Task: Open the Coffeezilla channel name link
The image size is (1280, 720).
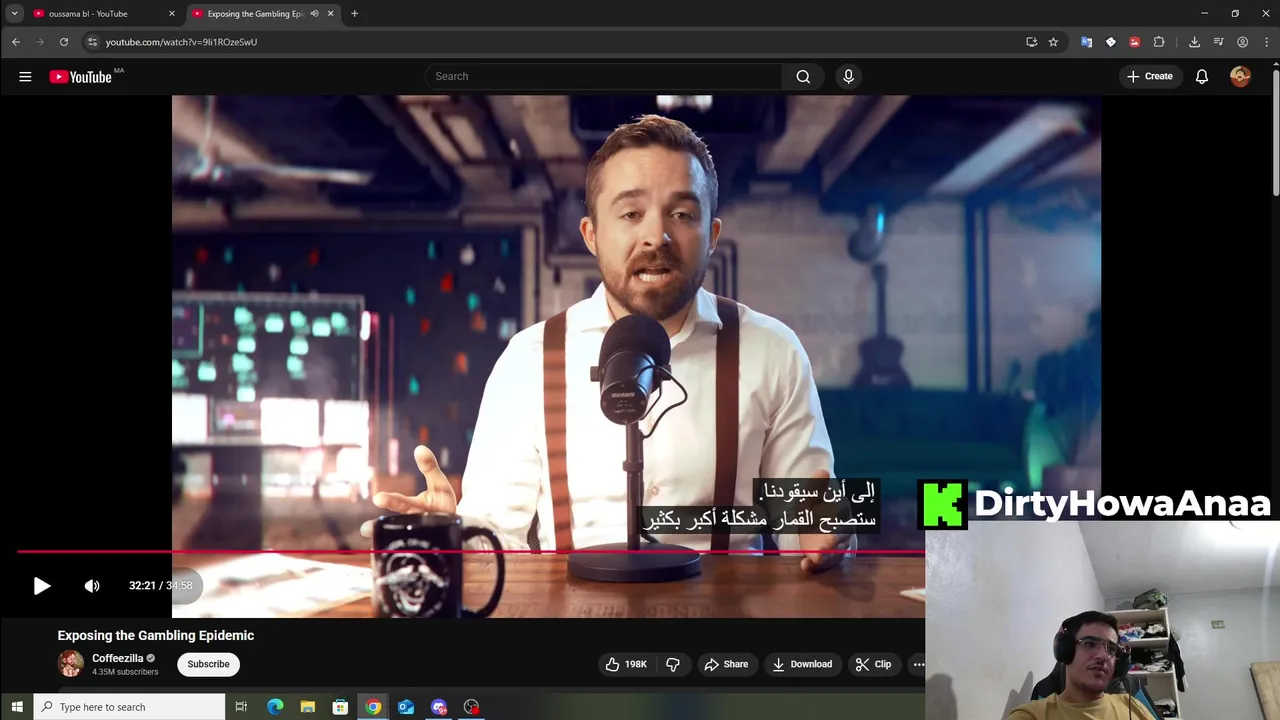Action: pos(118,658)
